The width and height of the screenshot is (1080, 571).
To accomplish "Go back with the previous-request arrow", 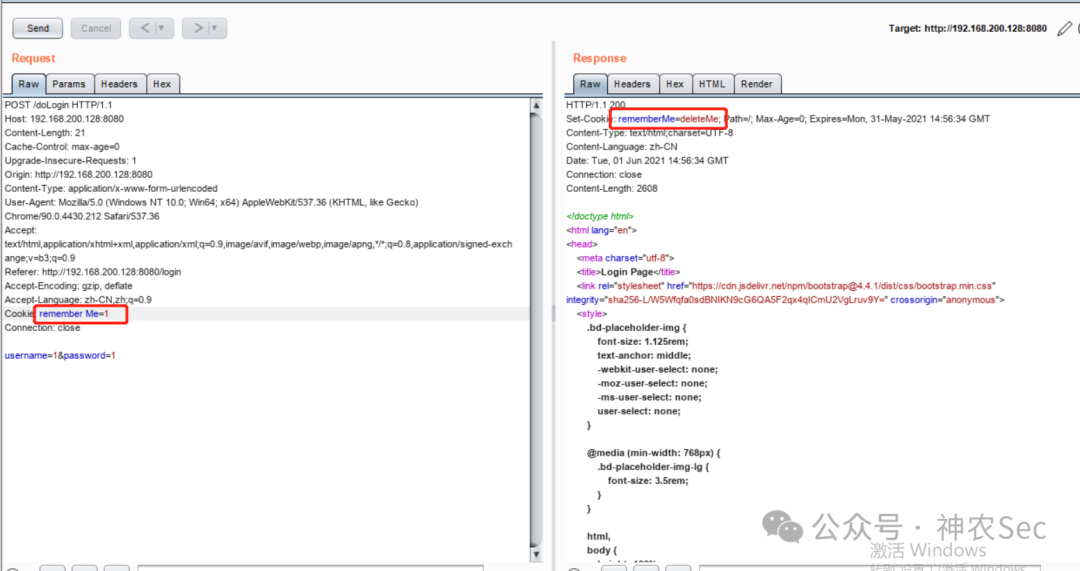I will (x=145, y=28).
